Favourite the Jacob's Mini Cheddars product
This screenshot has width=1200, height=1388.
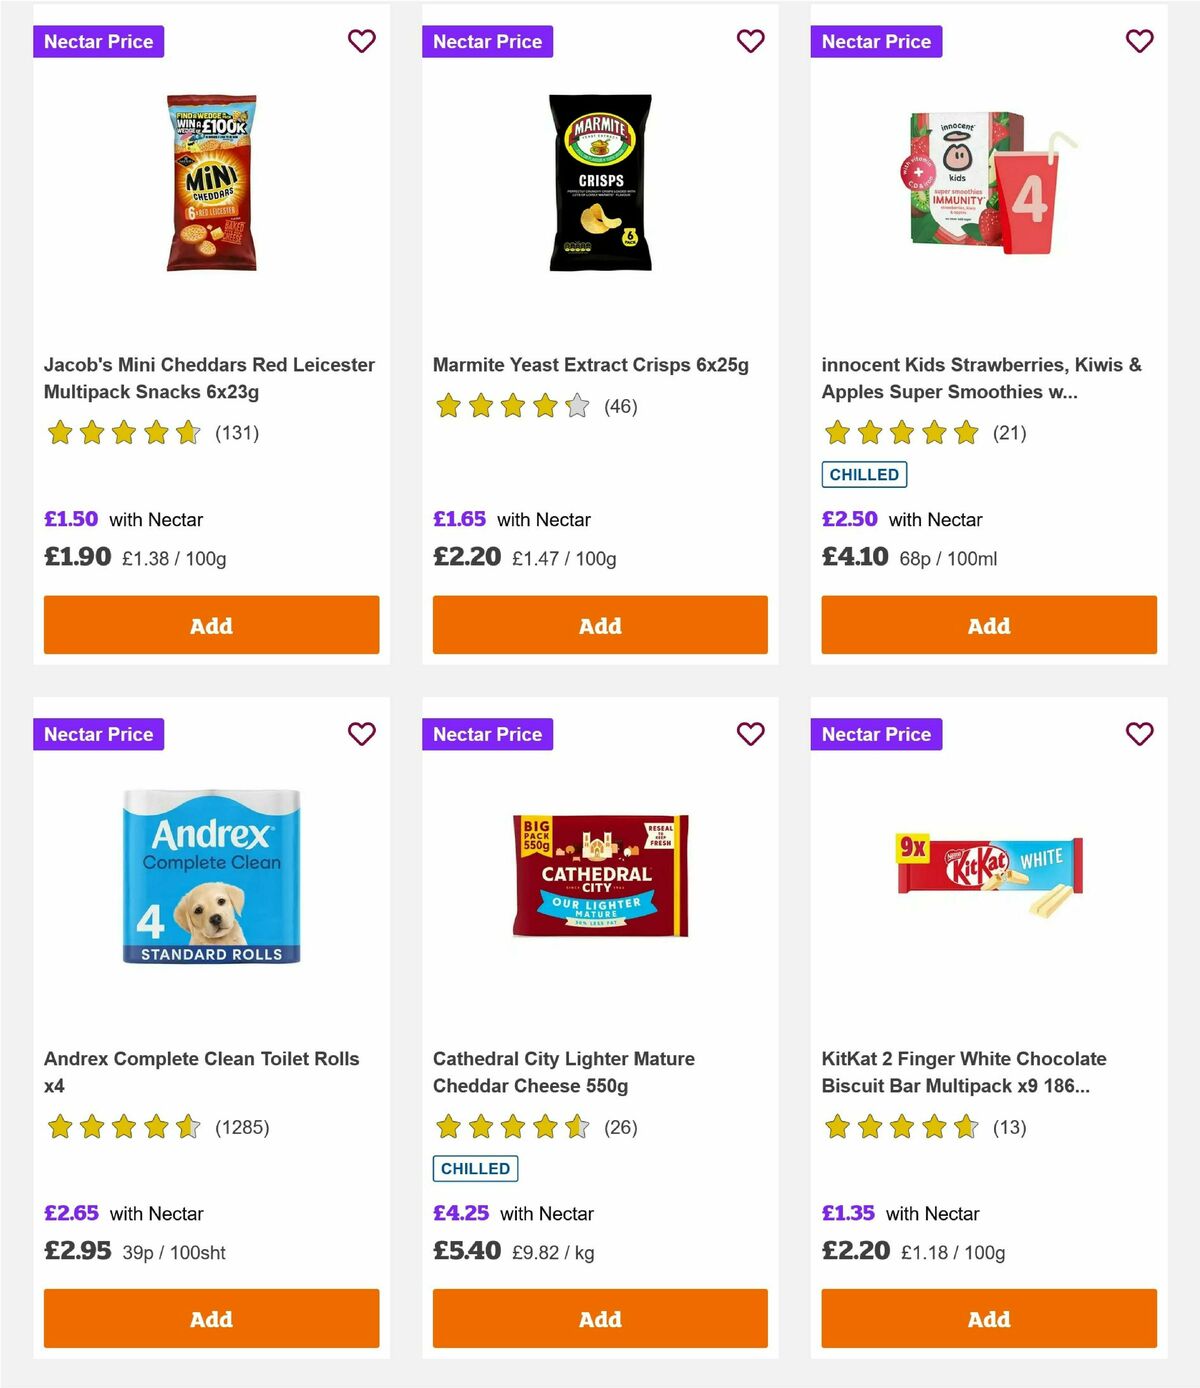click(x=362, y=41)
